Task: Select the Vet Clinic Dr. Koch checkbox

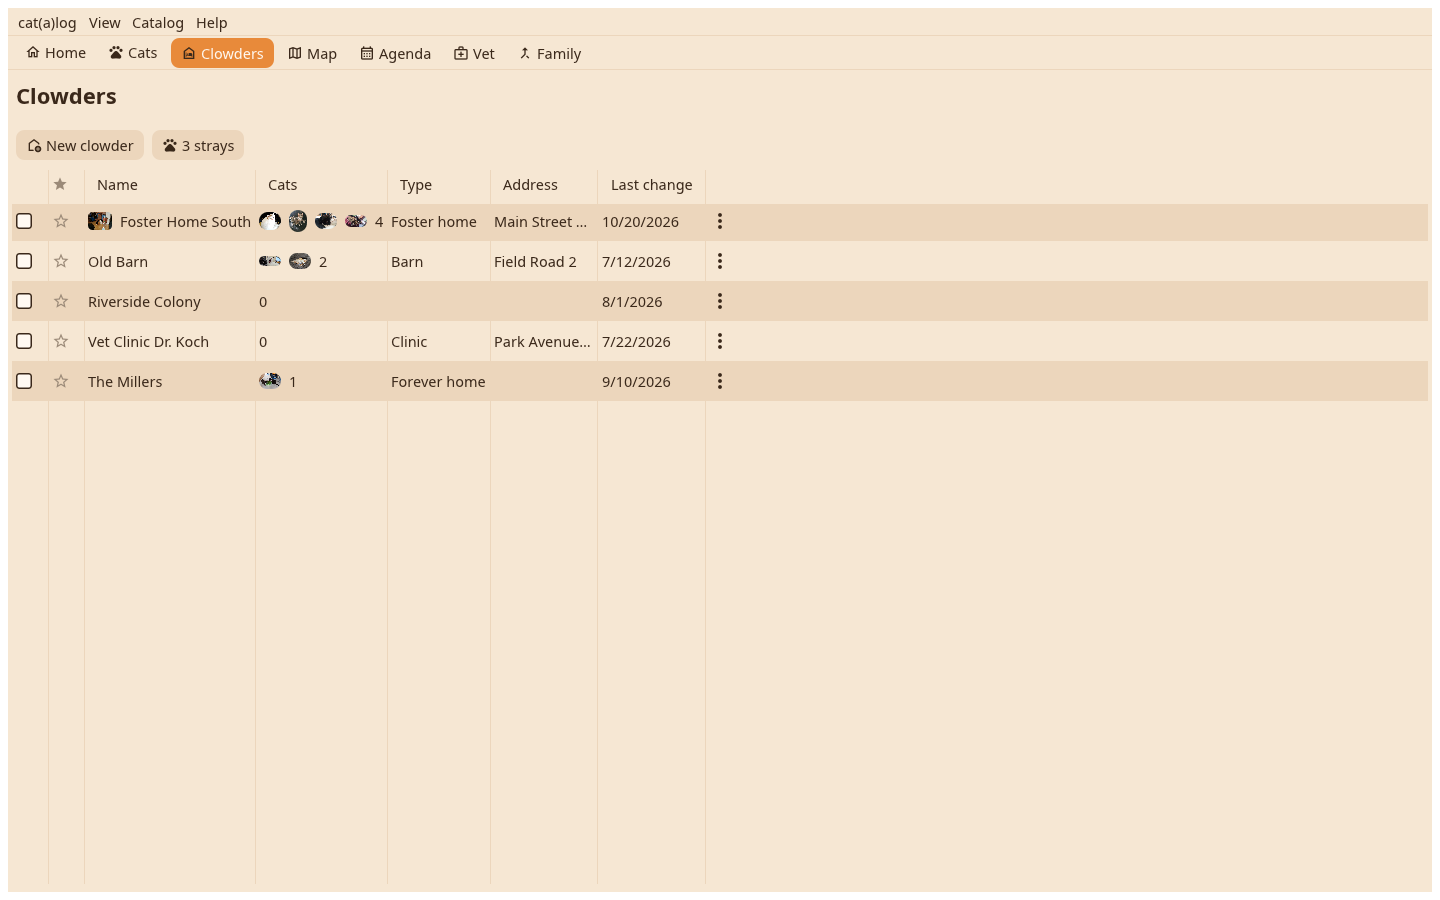Action: [x=25, y=341]
